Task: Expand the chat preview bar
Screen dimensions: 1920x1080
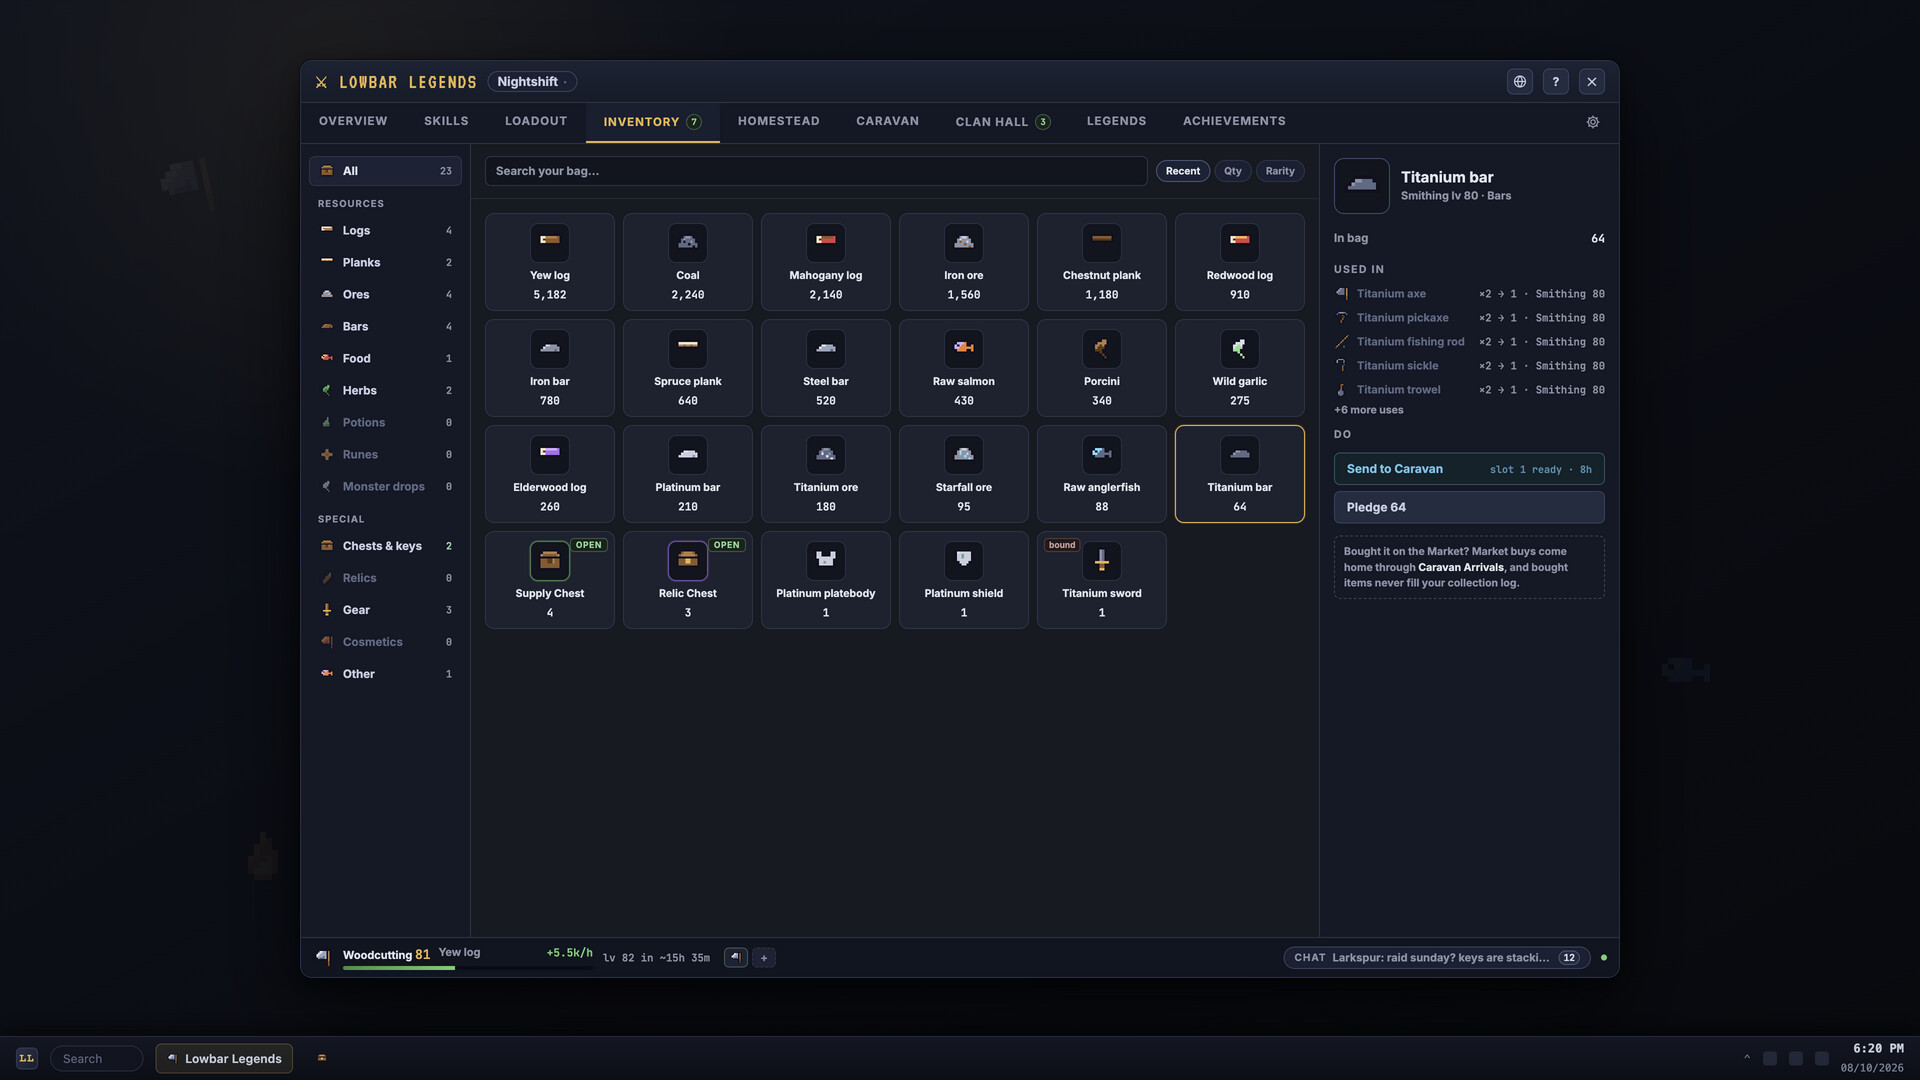Action: pos(1436,958)
